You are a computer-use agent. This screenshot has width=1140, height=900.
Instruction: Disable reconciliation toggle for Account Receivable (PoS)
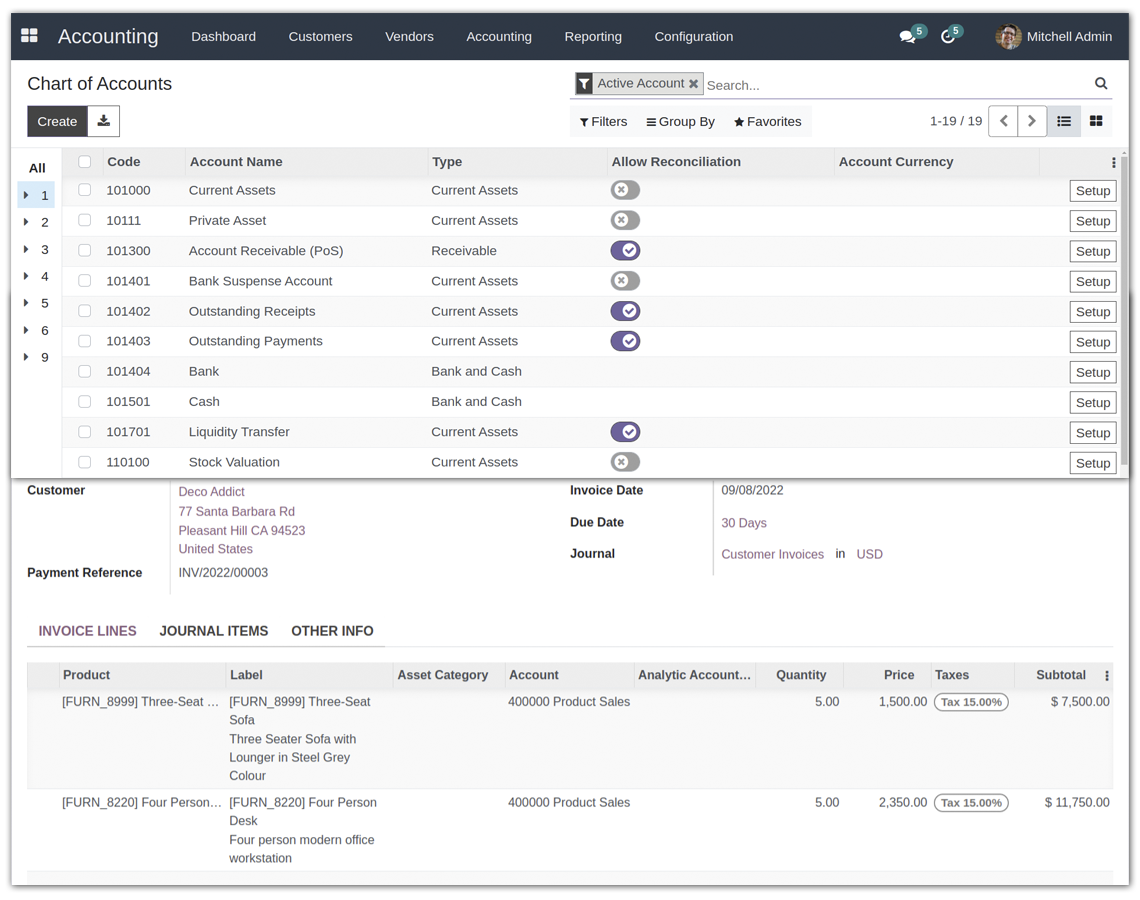coord(625,250)
